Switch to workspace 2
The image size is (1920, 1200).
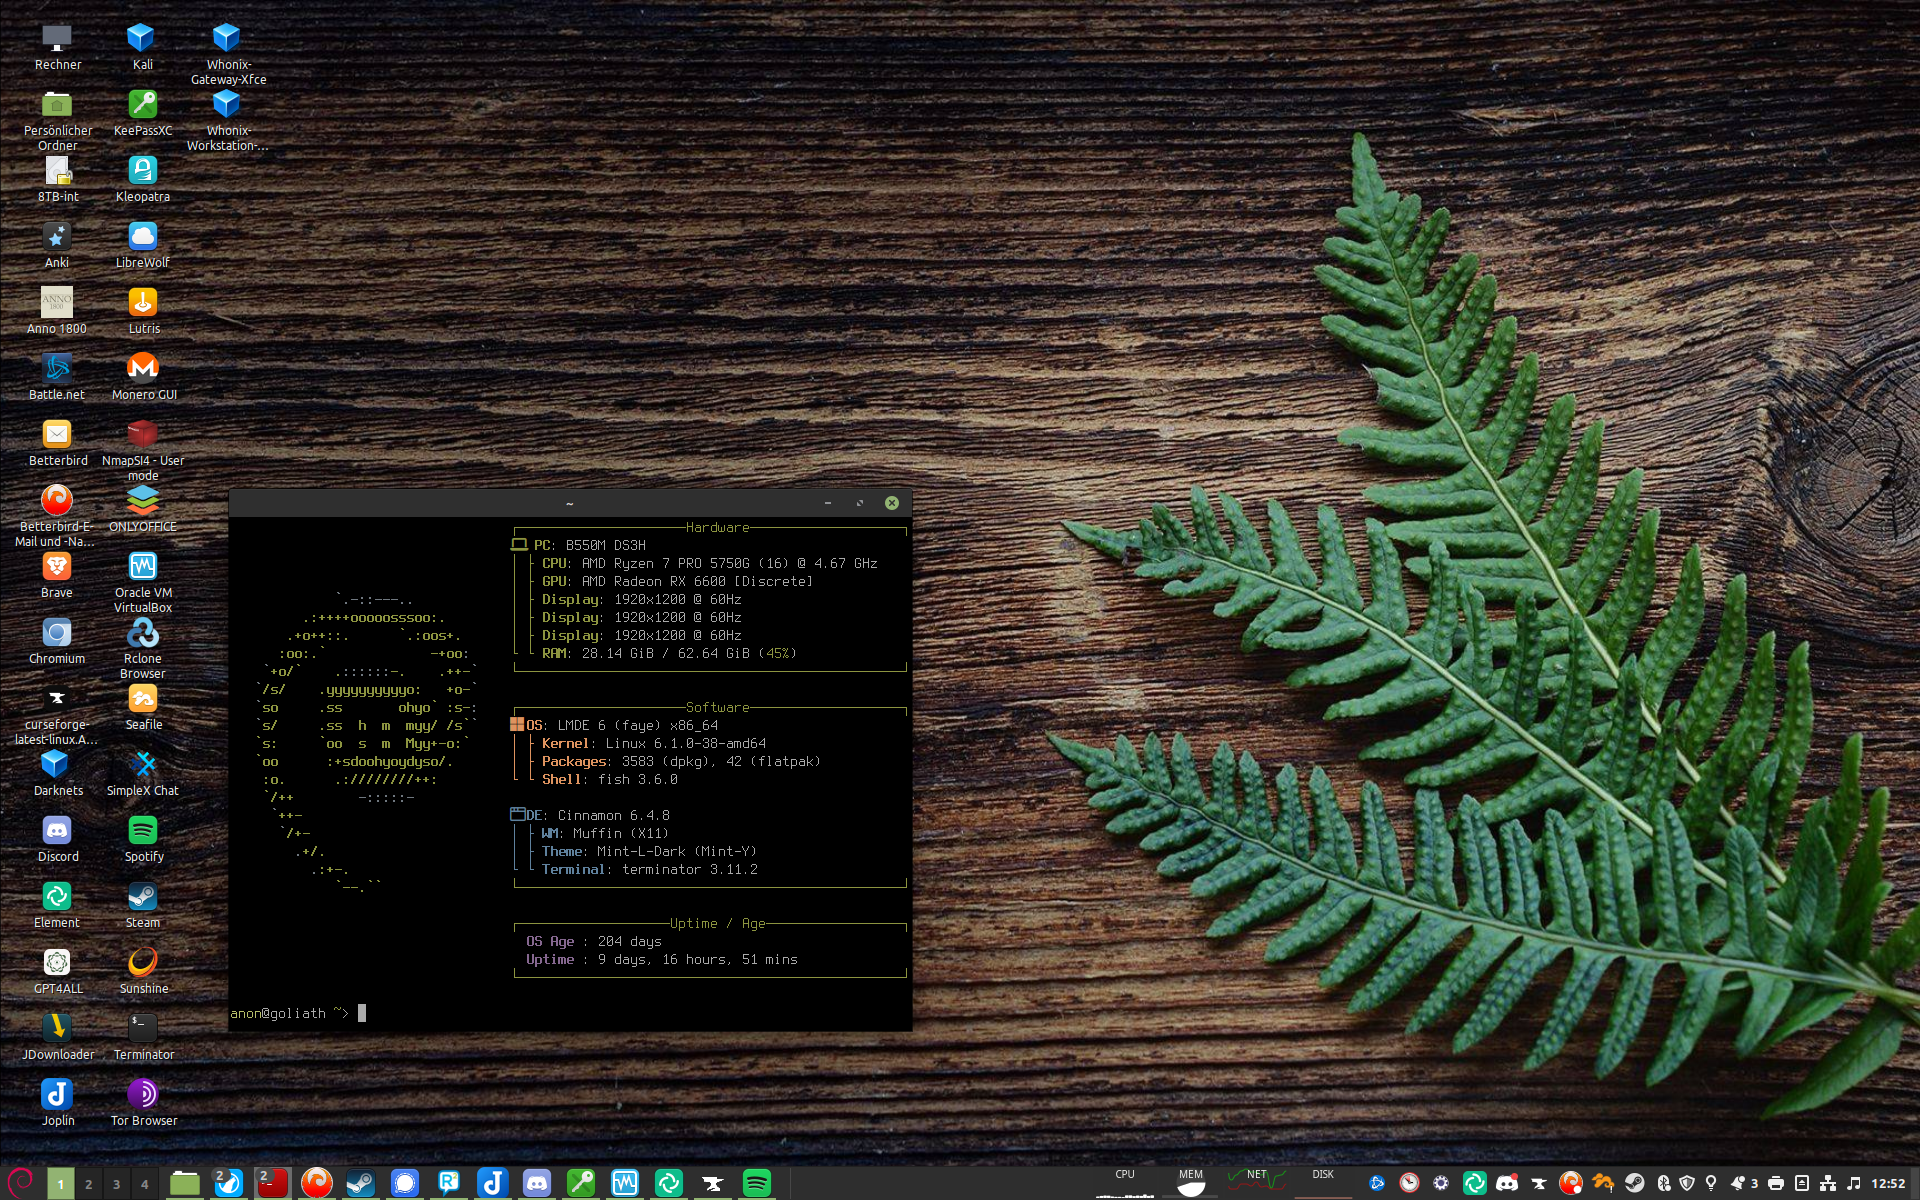pyautogui.click(x=89, y=1184)
